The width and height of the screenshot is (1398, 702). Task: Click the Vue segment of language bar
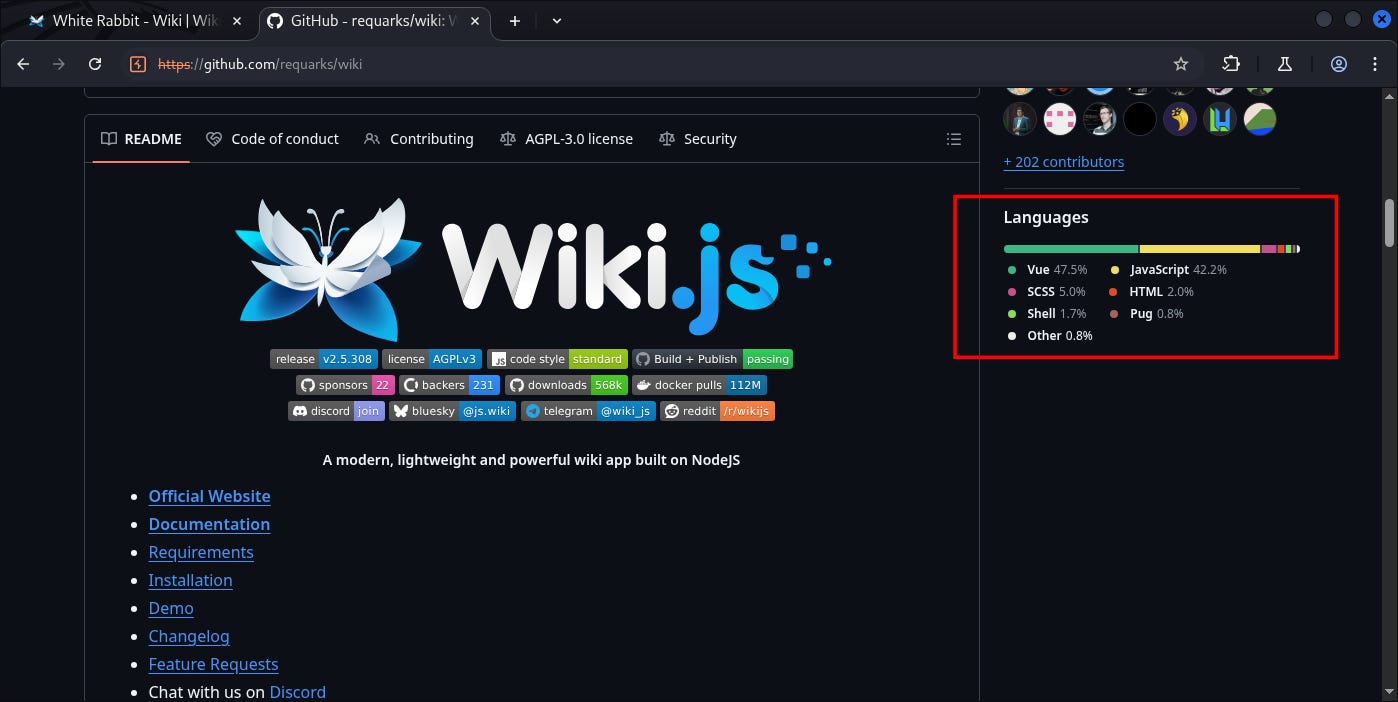[1070, 249]
